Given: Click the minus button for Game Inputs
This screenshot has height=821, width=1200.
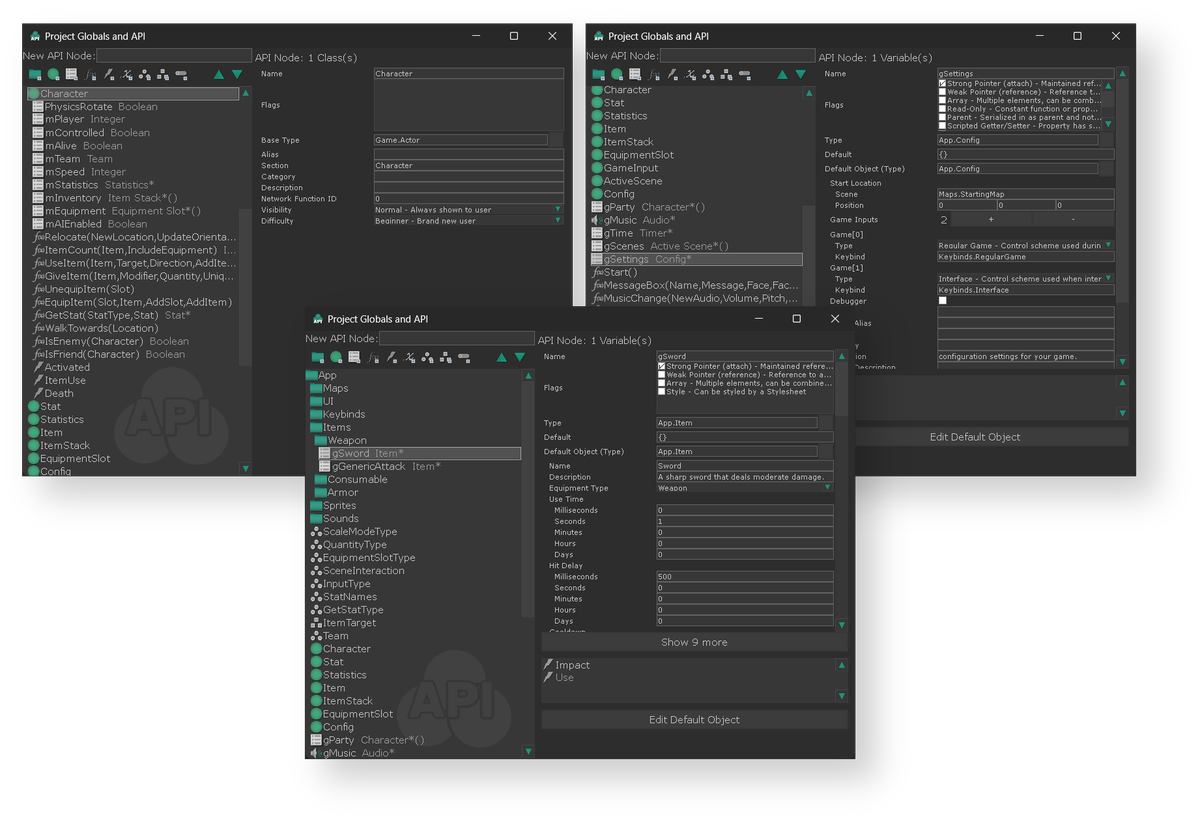Looking at the screenshot, I should [x=1072, y=219].
